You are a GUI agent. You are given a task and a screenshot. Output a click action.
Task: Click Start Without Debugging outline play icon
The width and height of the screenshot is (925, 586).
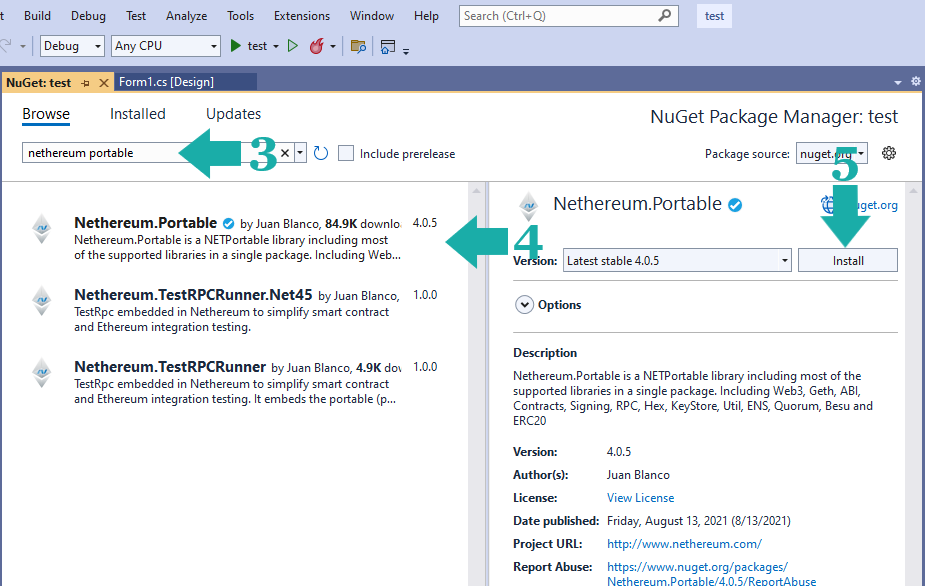[x=293, y=46]
